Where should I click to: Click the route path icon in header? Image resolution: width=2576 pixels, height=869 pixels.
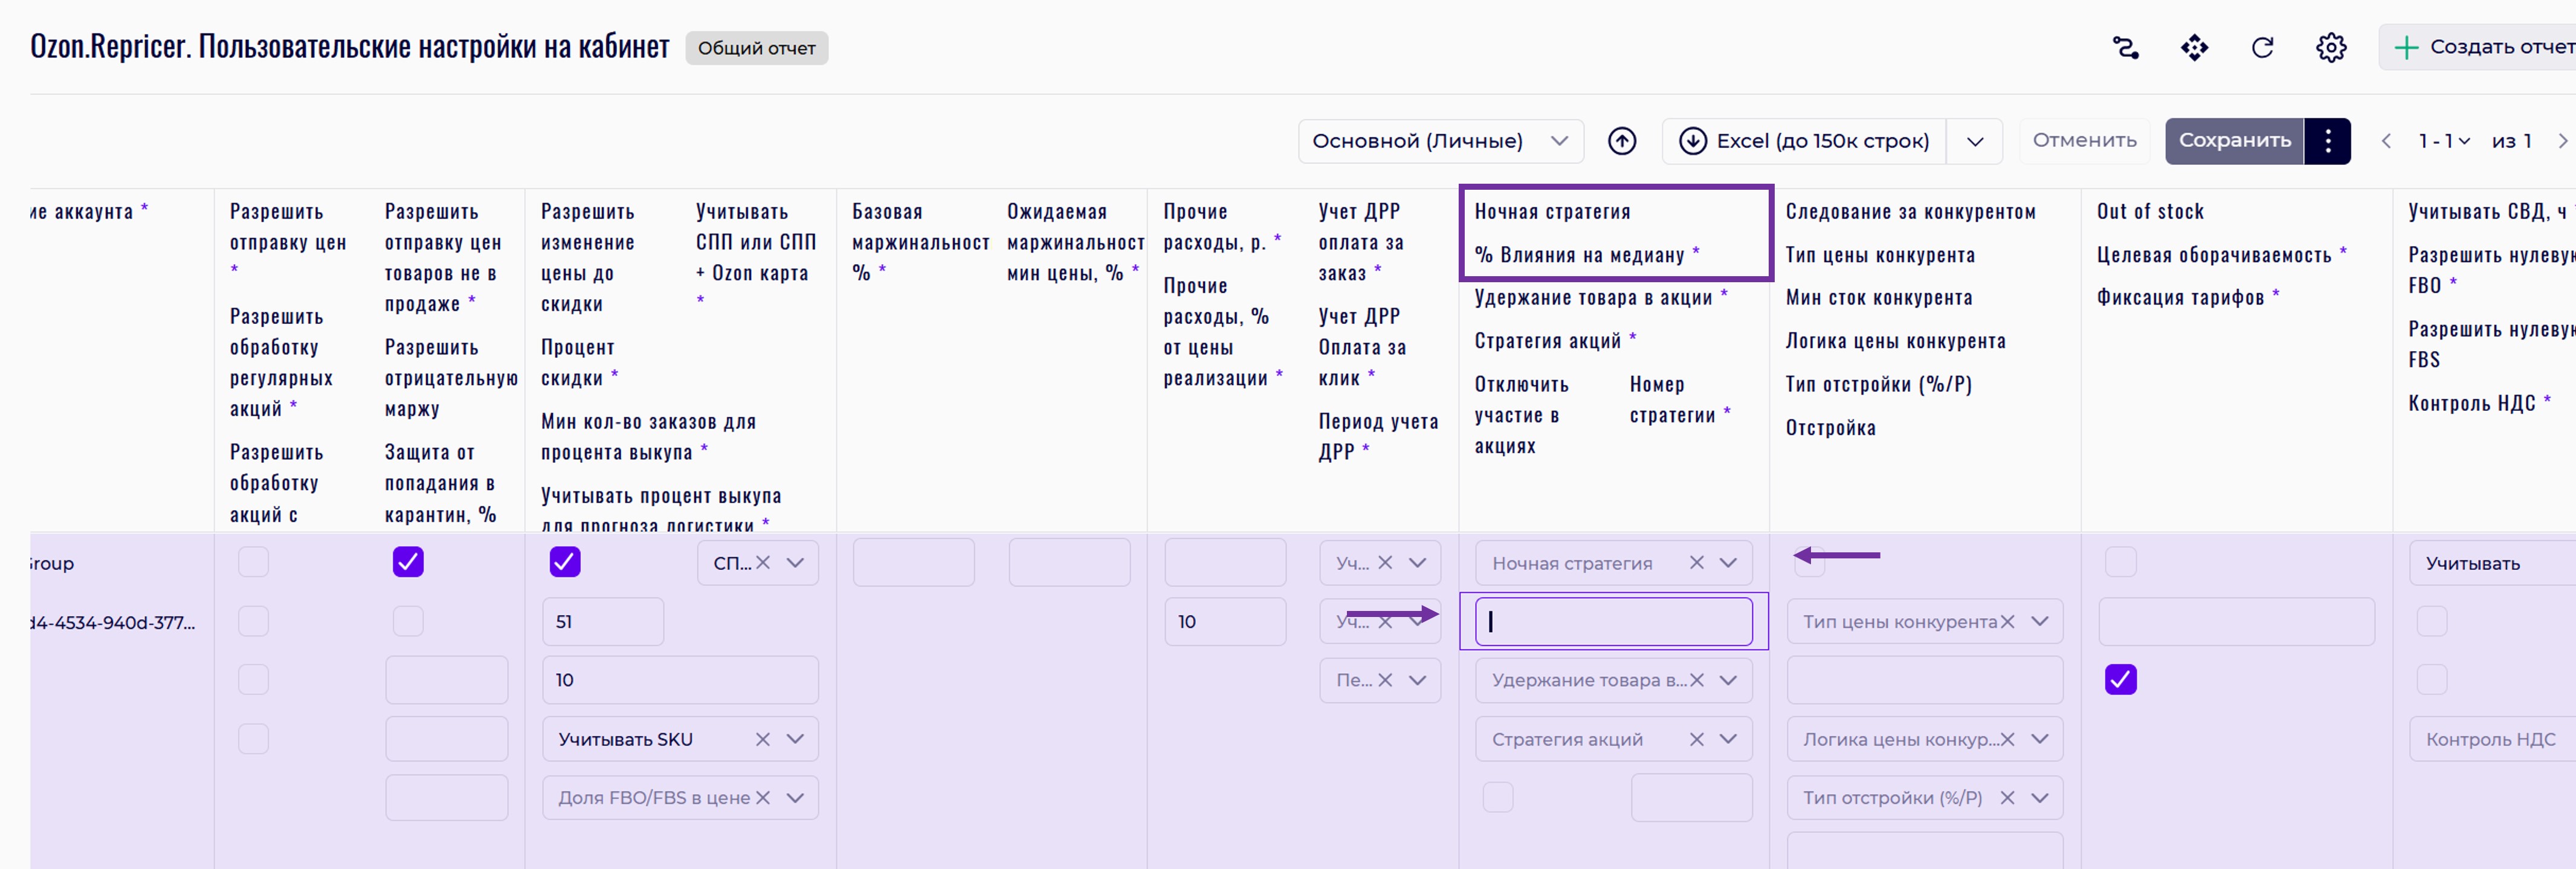click(2125, 47)
